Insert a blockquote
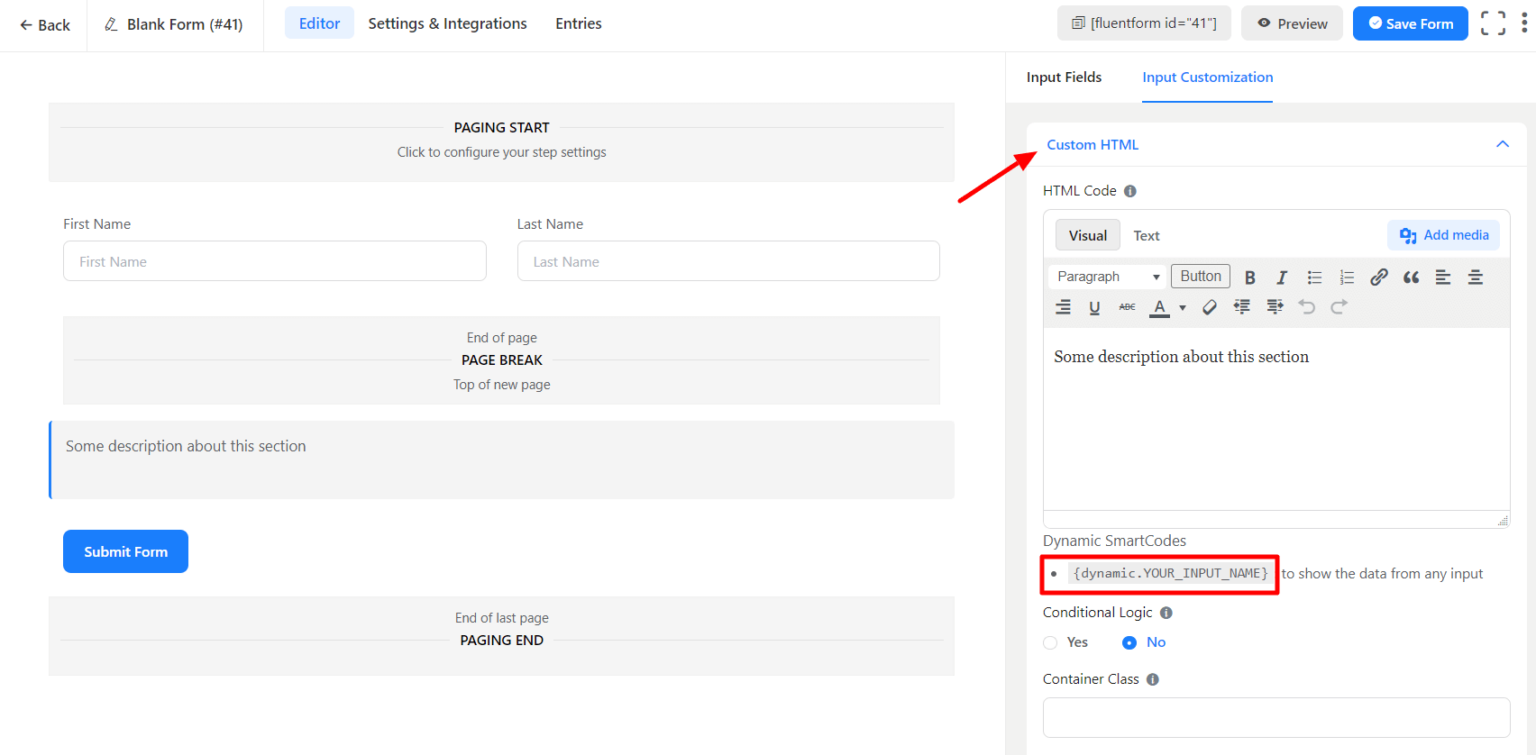1536x755 pixels. pos(1411,276)
